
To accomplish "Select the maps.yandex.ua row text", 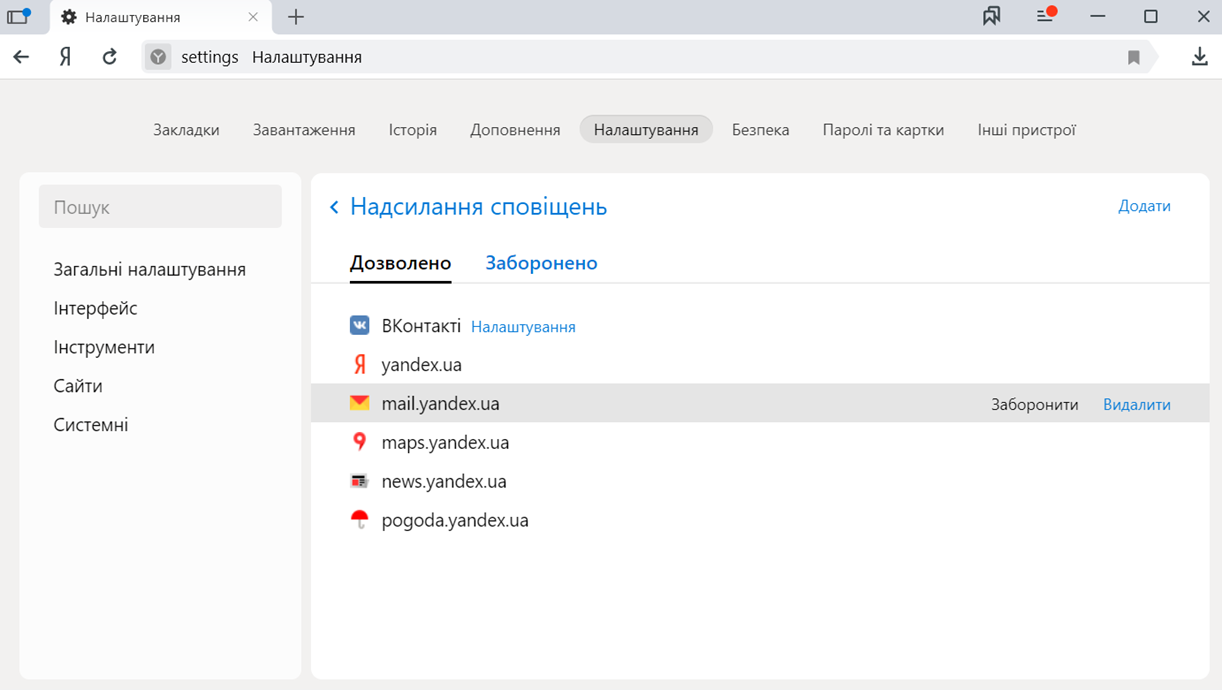I will click(x=445, y=442).
